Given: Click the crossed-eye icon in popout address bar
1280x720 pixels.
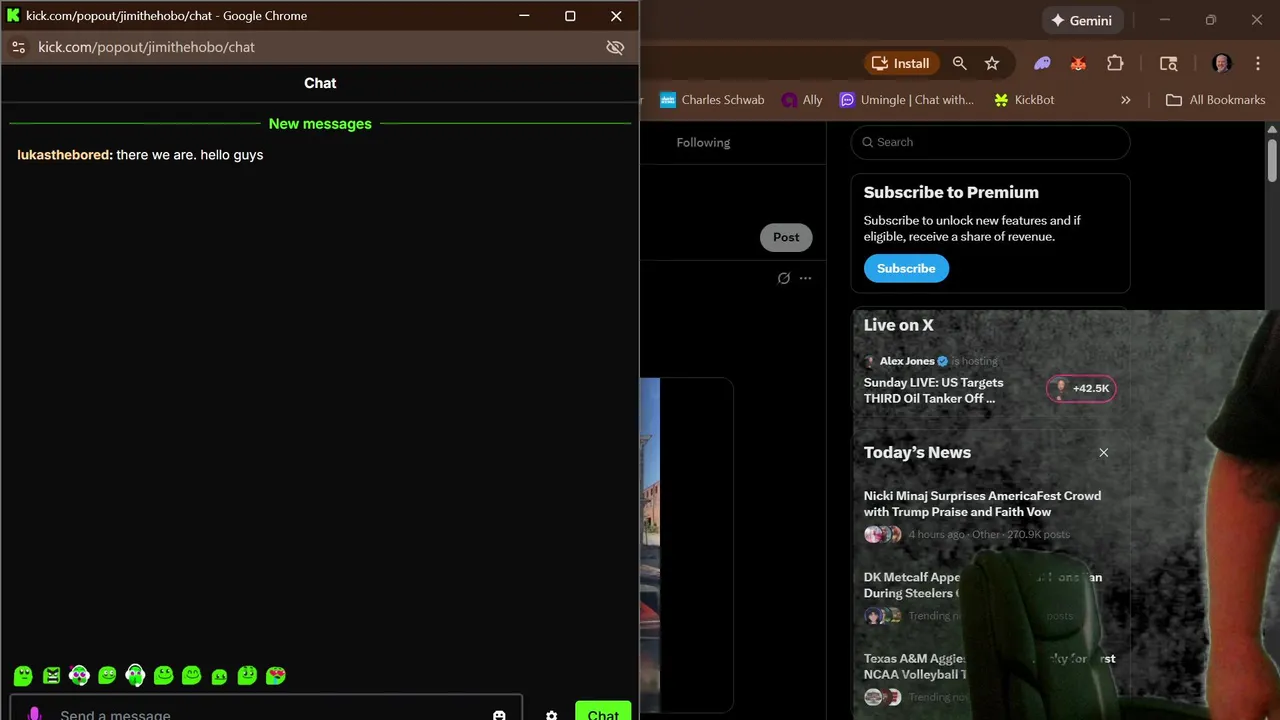Looking at the screenshot, I should pyautogui.click(x=615, y=47).
